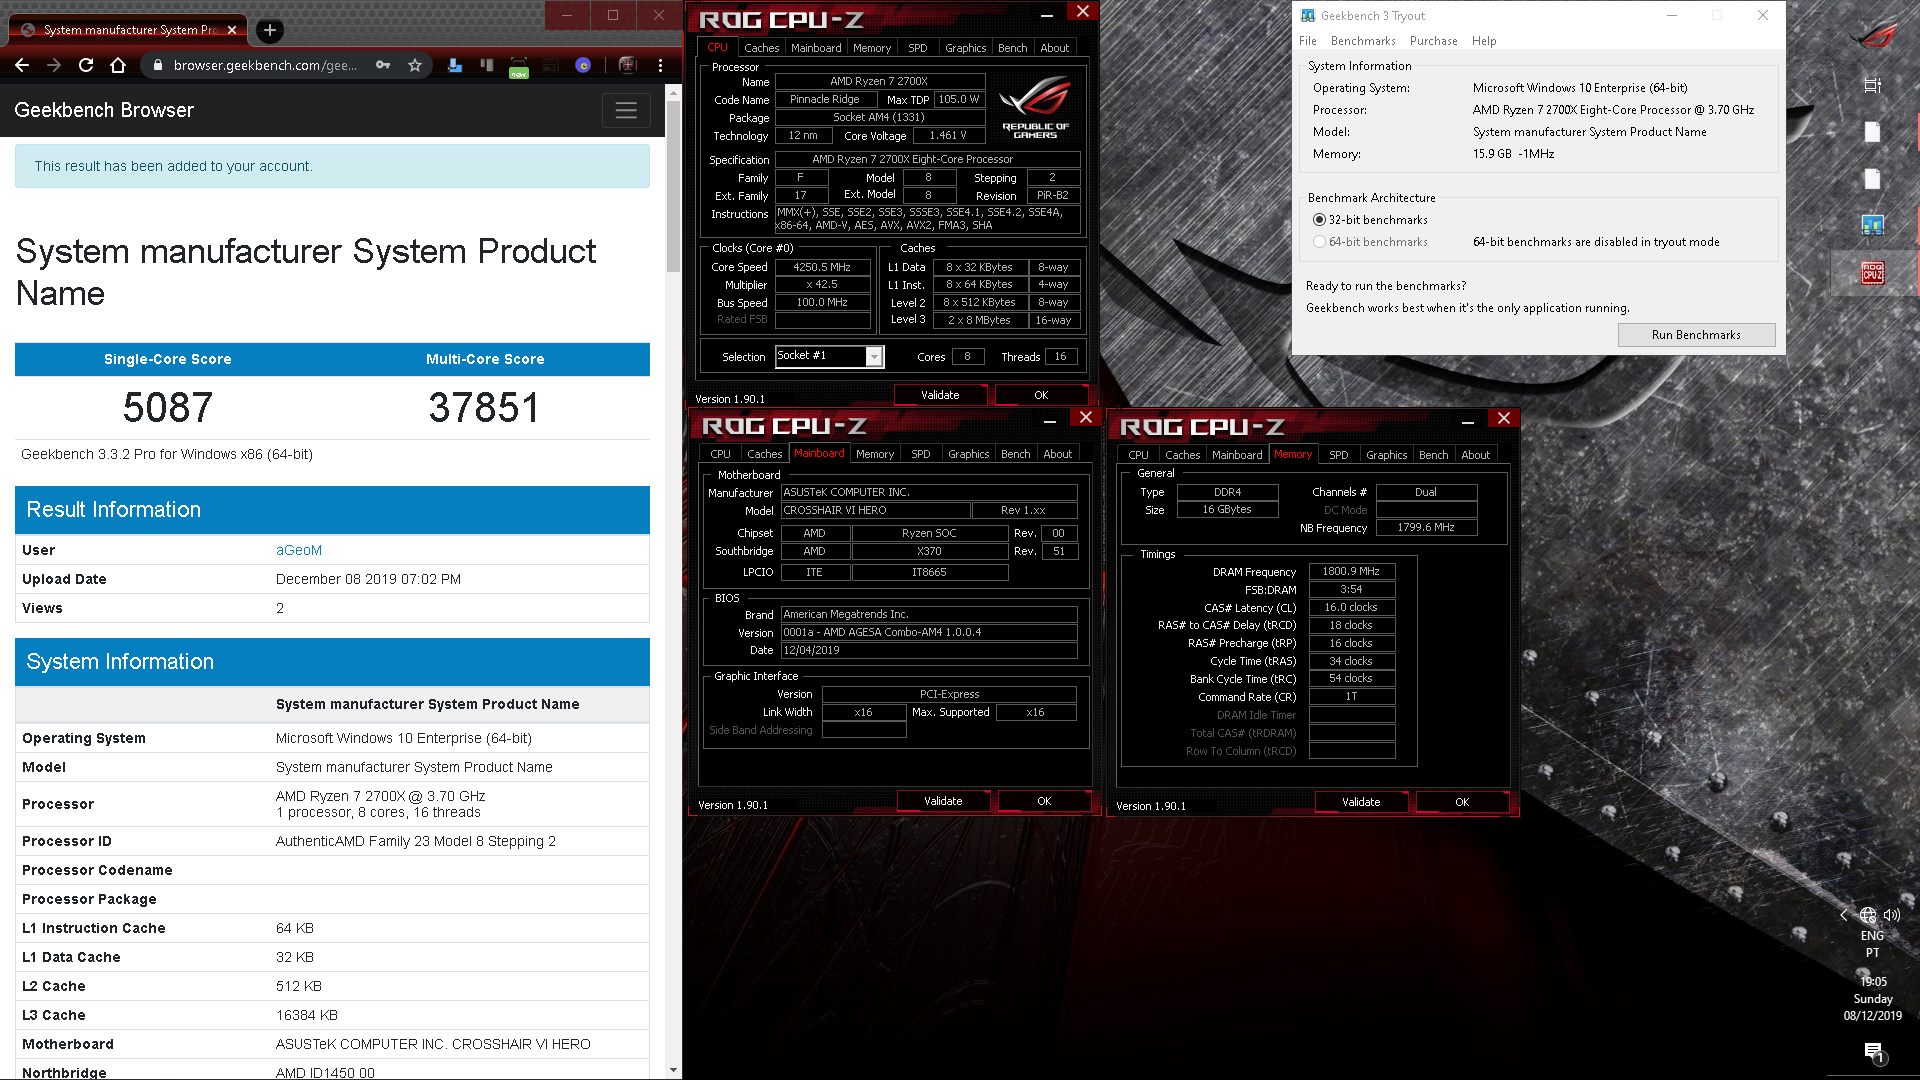Select the Single-Core Score value 5087
Screen dimensions: 1920x1080
tap(168, 407)
